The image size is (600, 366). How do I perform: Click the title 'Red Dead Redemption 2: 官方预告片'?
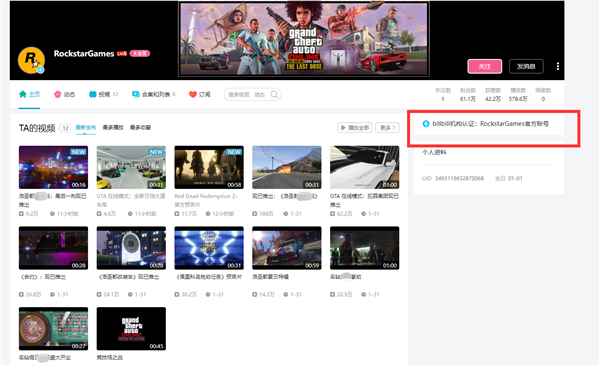point(206,200)
